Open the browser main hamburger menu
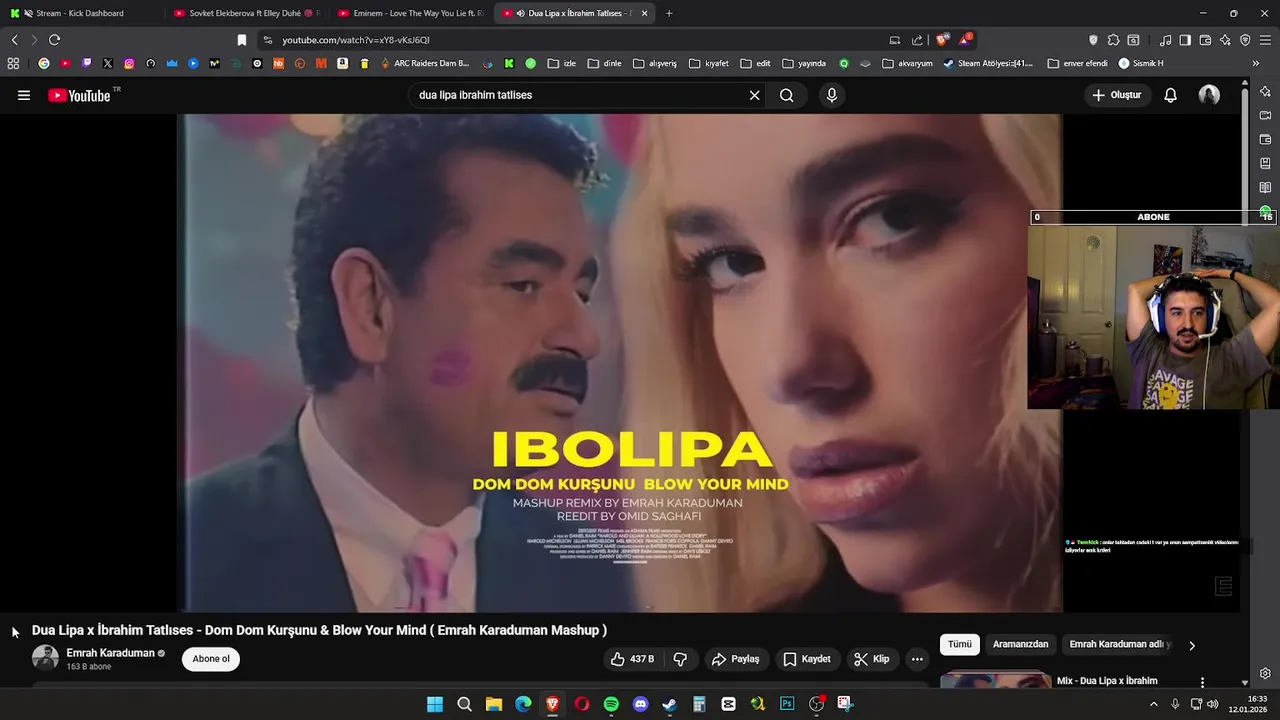The height and width of the screenshot is (720, 1280). coord(1266,40)
